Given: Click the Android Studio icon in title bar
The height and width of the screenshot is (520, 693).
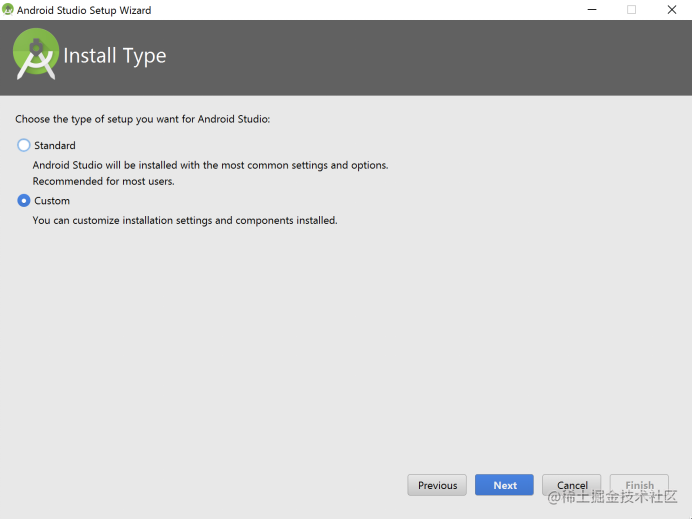Looking at the screenshot, I should tap(8, 9).
